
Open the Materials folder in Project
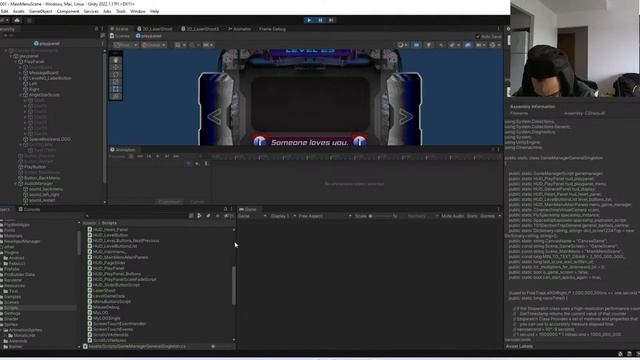pos(13,236)
